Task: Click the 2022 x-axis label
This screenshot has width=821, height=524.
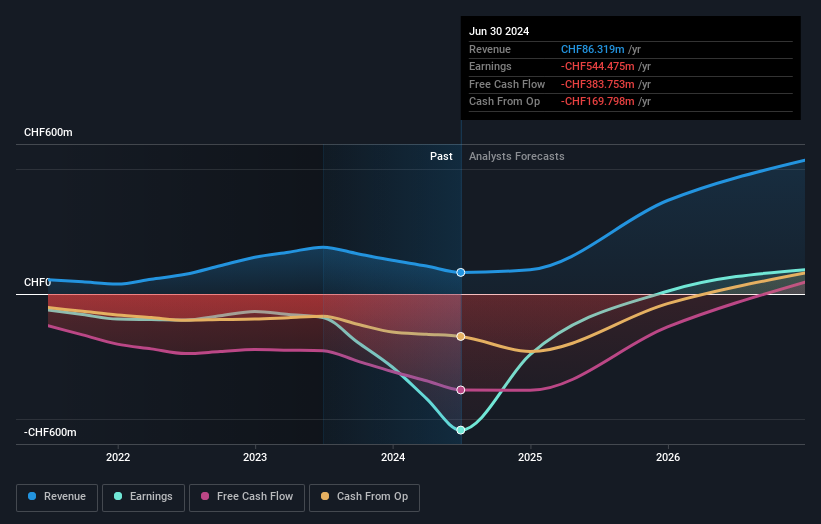Action: 118,457
